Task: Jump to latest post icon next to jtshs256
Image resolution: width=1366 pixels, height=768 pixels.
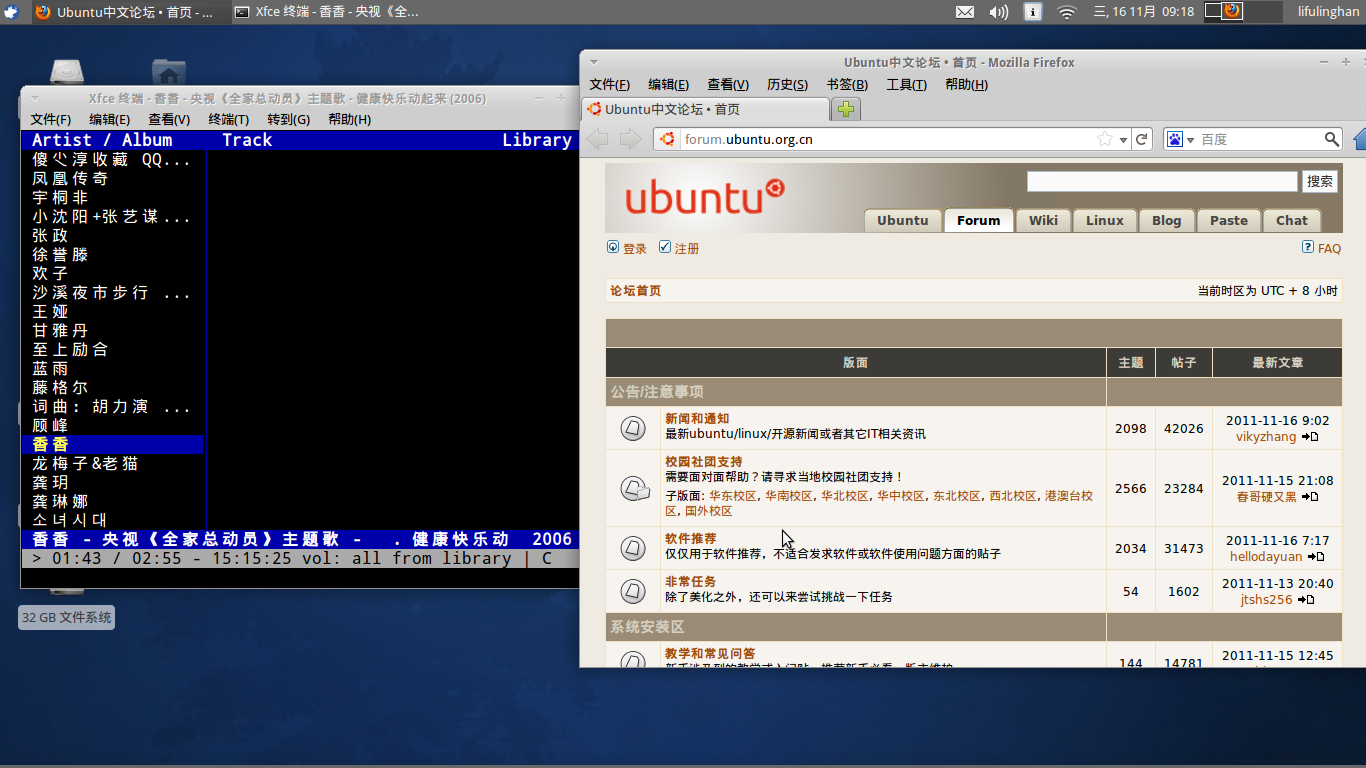Action: (x=1306, y=600)
